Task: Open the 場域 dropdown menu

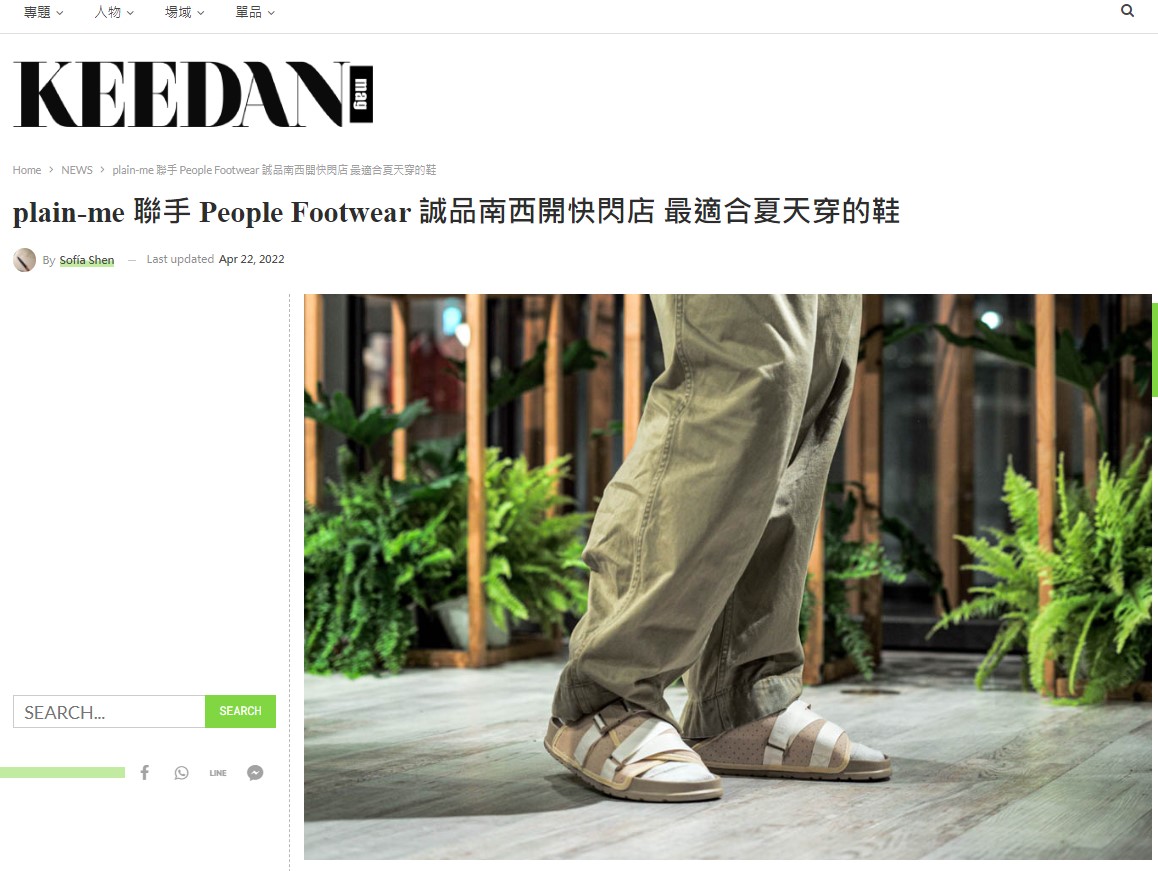Action: tap(185, 13)
